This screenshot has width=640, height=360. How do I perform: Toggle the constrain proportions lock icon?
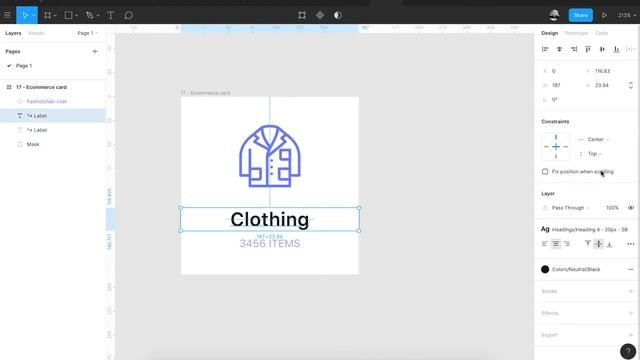(631, 85)
